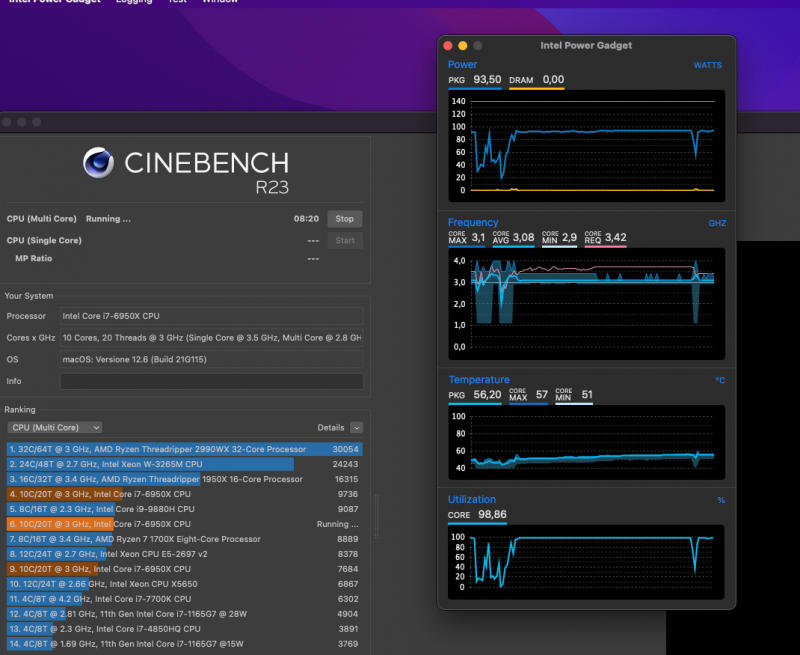Viewport: 800px width, 655px height.
Task: Click the CORE utilization value 98,86
Action: coord(492,514)
